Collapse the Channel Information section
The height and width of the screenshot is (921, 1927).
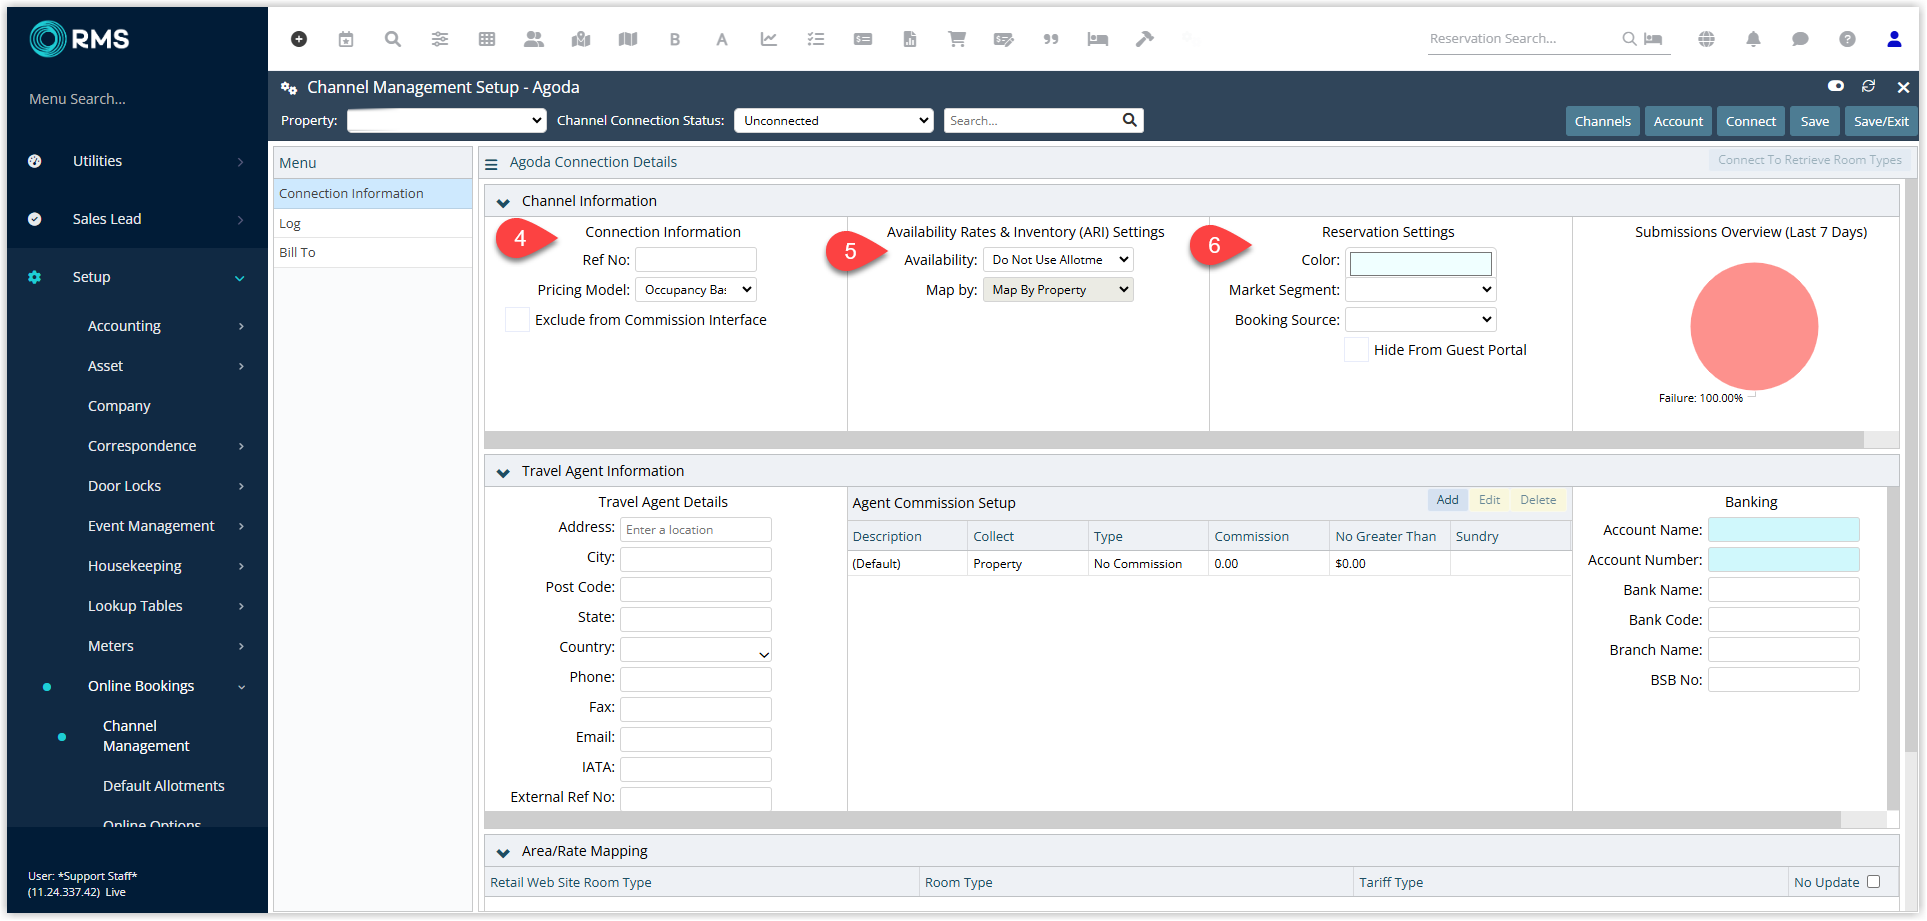point(503,203)
